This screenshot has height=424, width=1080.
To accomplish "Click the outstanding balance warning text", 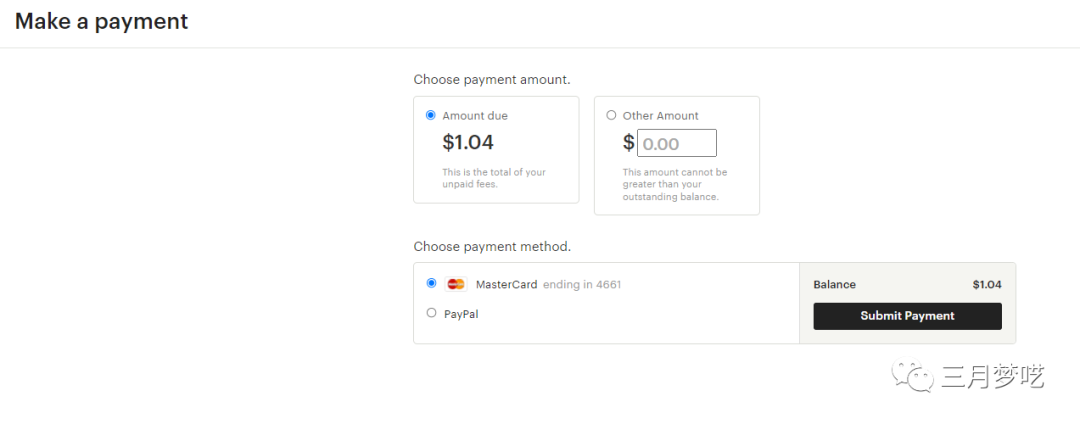I will [x=675, y=184].
